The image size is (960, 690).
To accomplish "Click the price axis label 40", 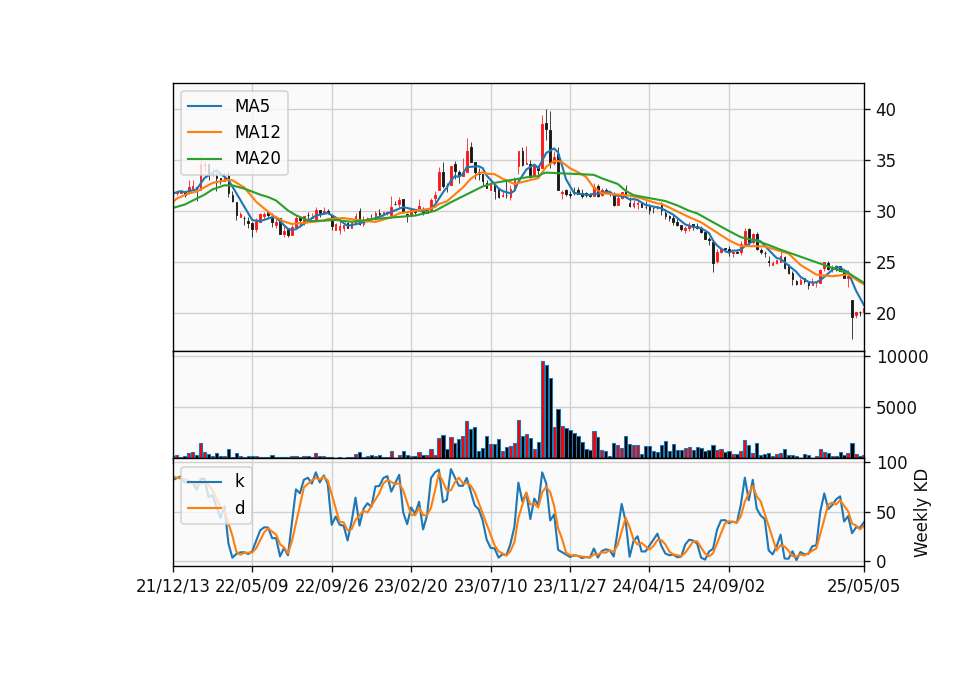I will 886,110.
